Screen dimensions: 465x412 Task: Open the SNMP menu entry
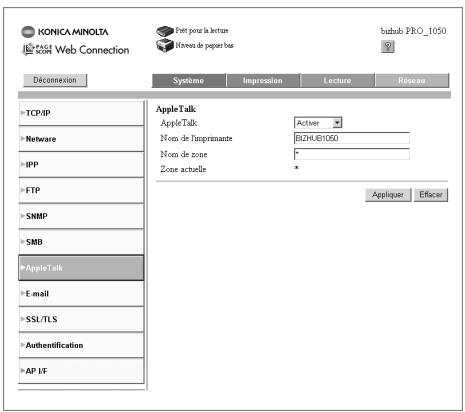click(81, 216)
